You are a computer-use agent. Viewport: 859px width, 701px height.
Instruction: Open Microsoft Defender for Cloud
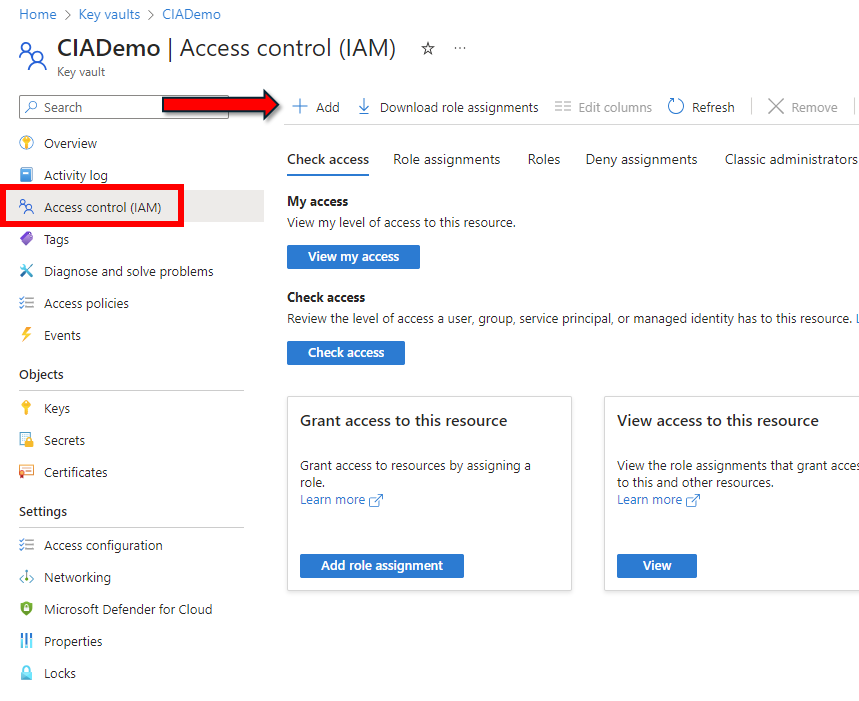[127, 609]
